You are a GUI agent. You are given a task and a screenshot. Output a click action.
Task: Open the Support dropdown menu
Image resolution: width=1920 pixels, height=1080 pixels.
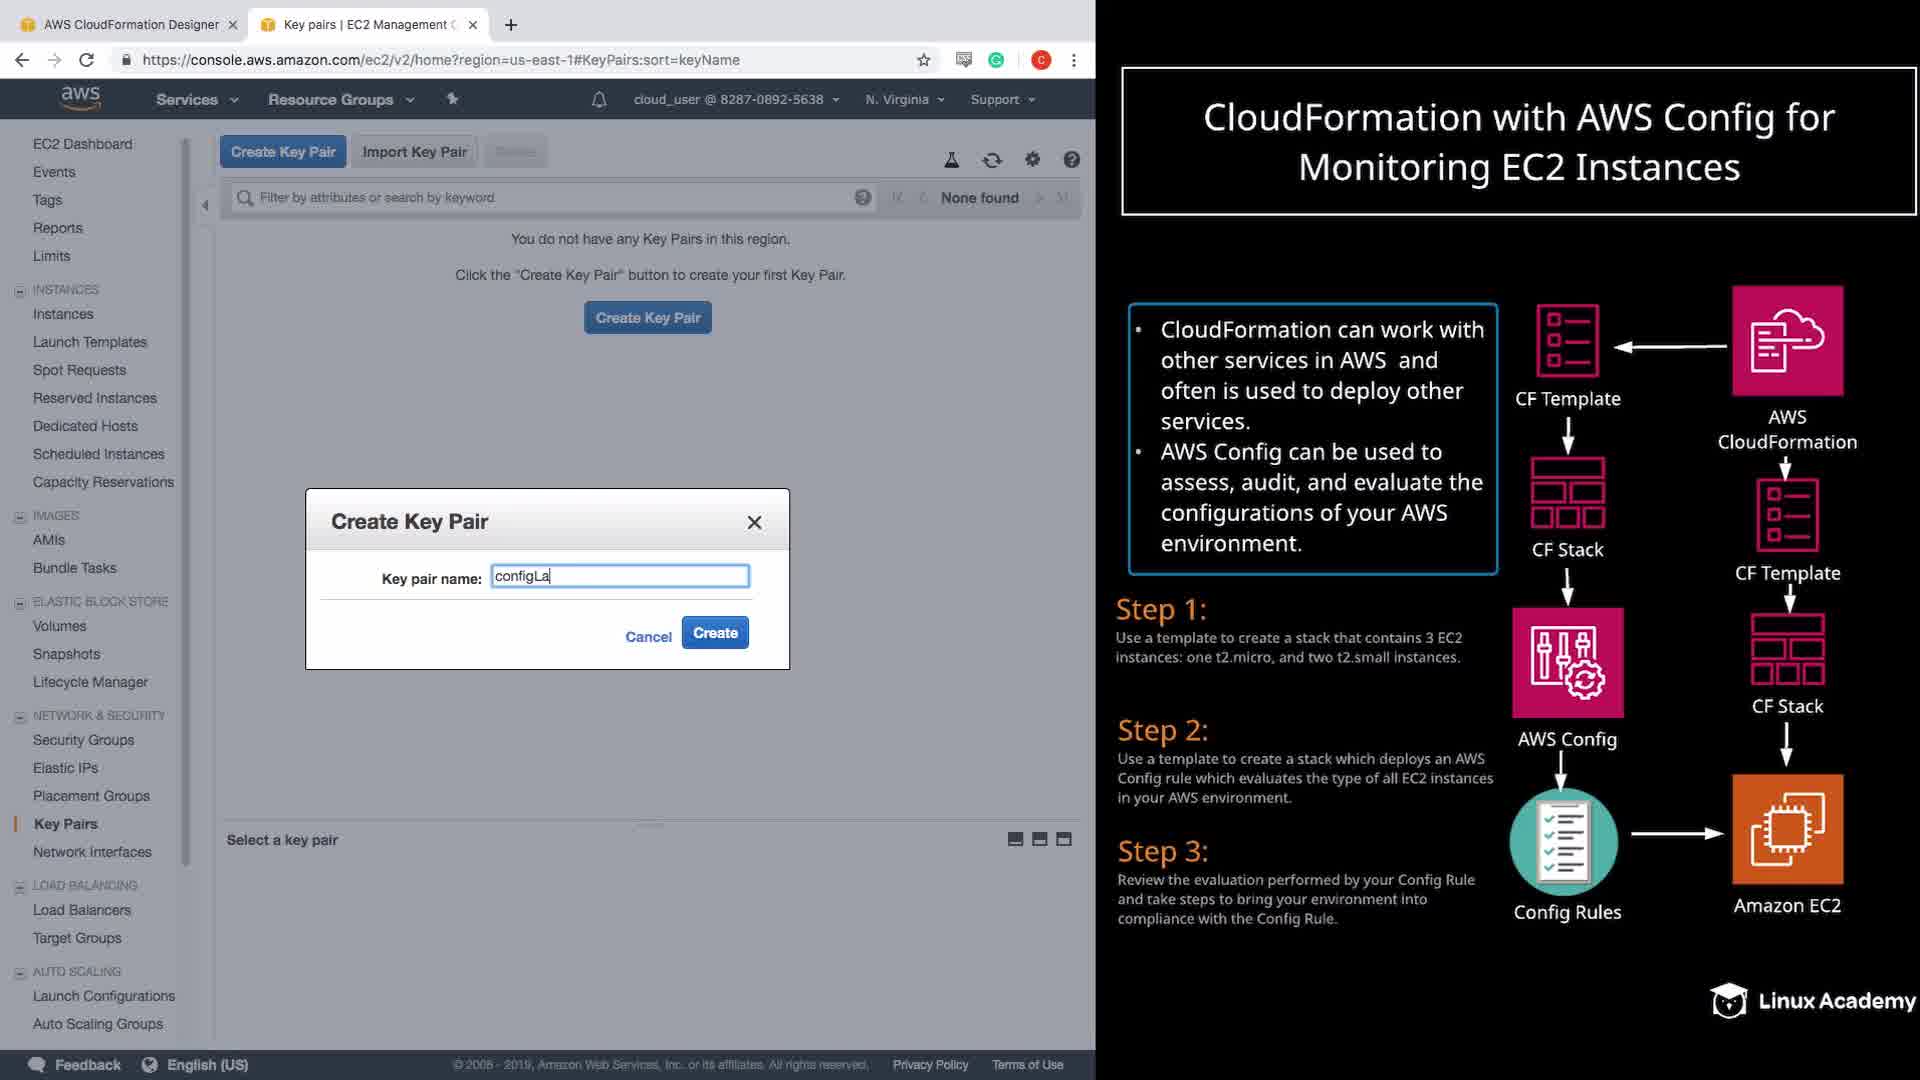(1002, 100)
